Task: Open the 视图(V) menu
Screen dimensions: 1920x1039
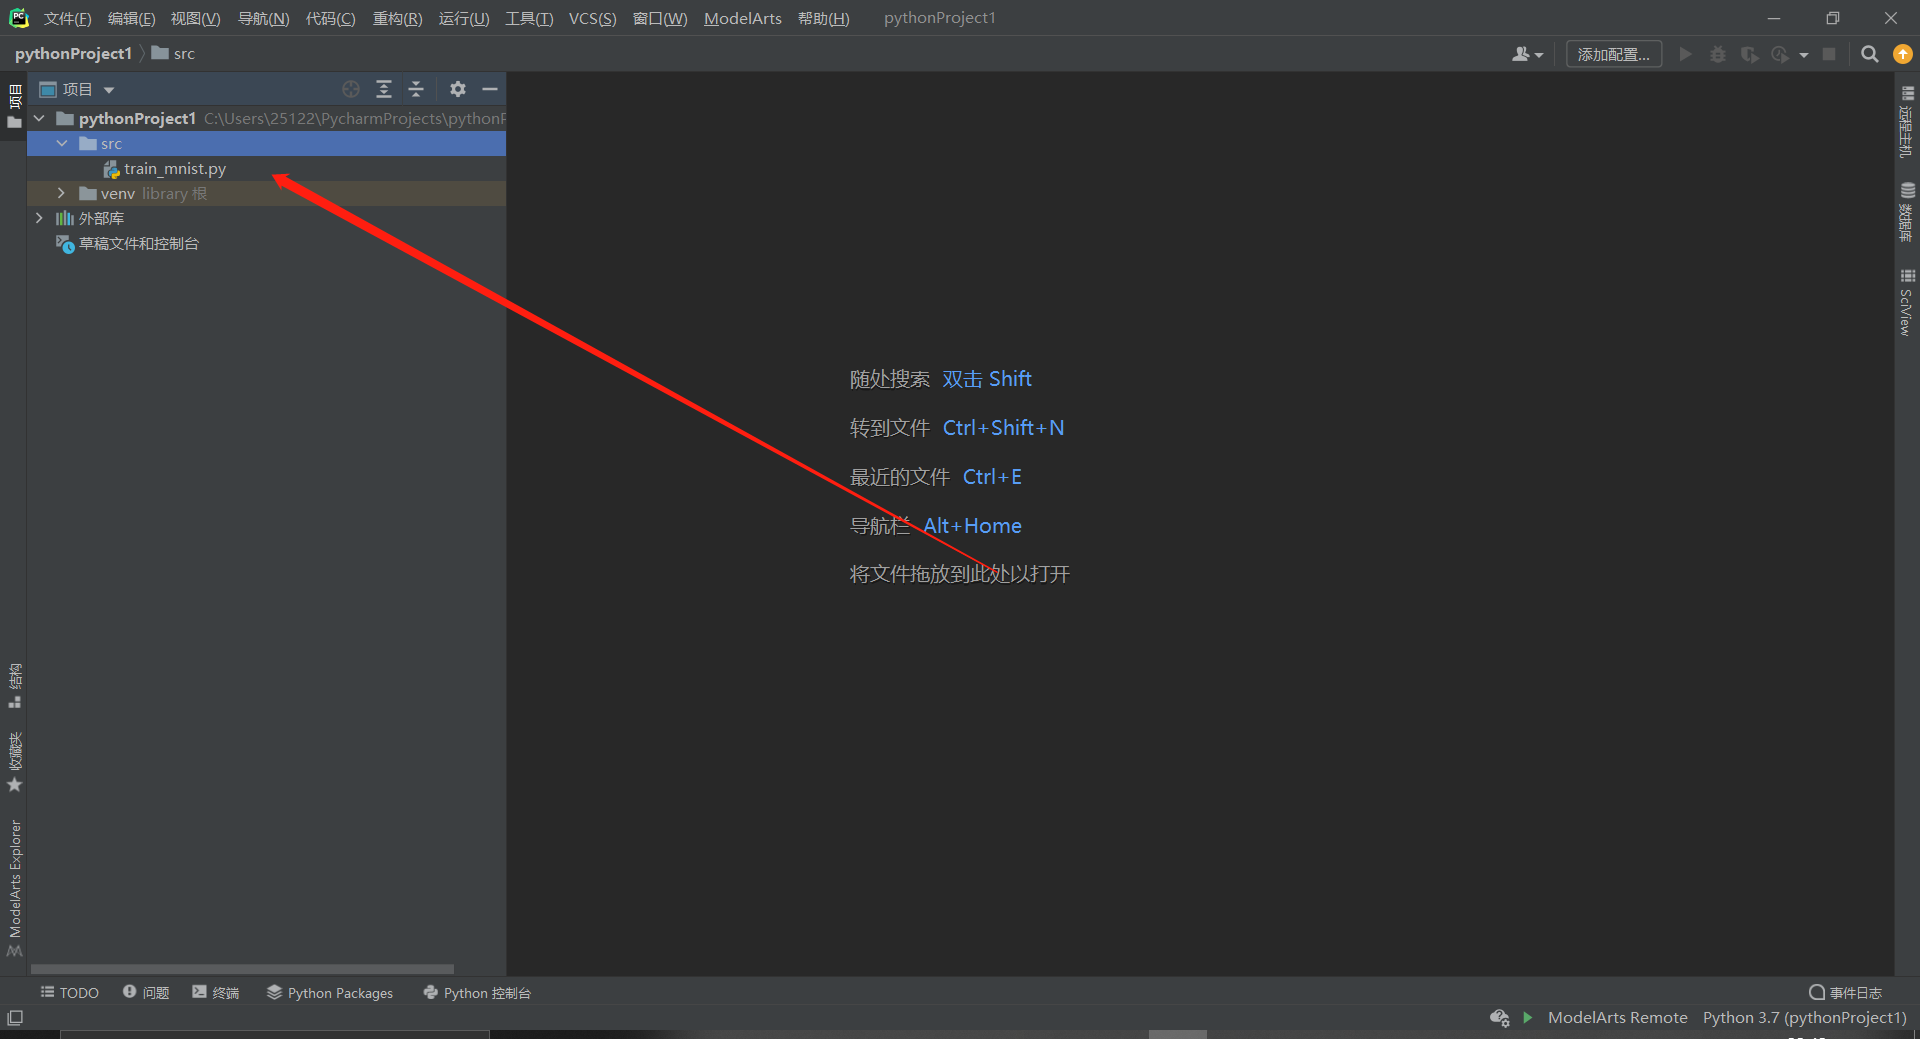Action: (x=195, y=18)
